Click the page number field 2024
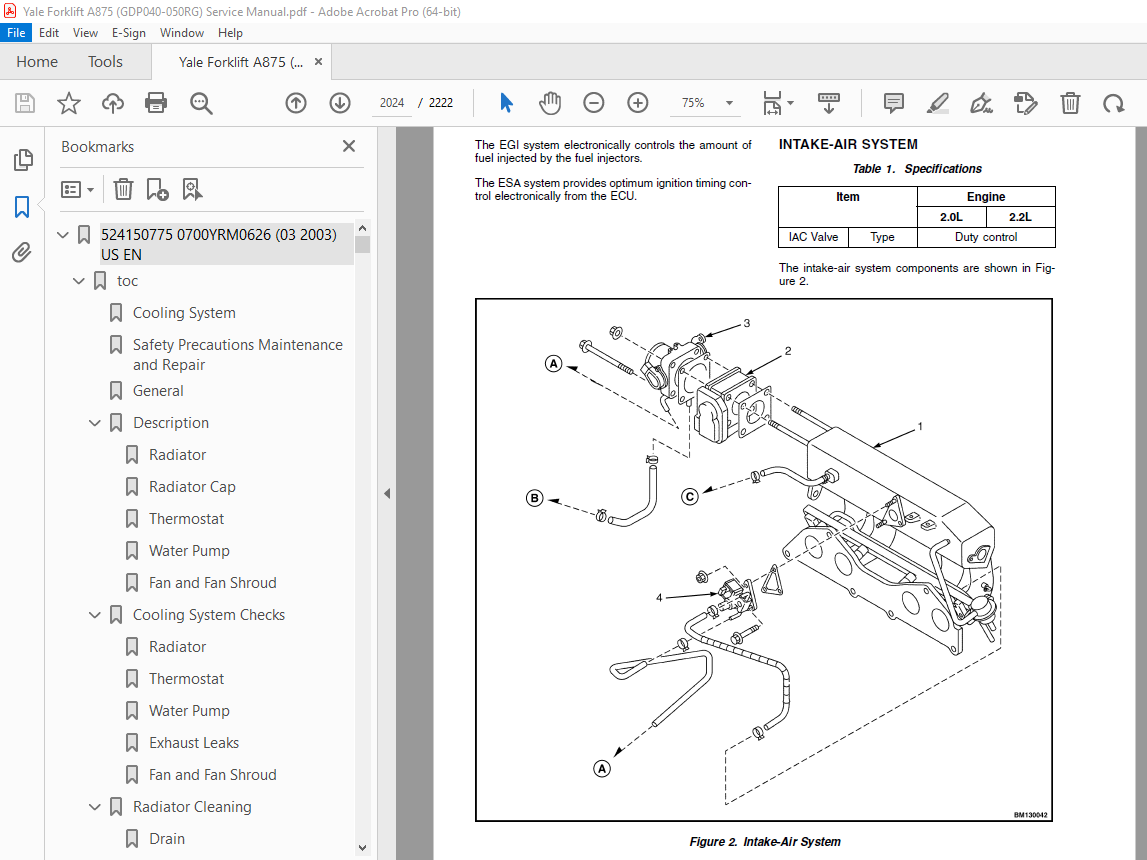This screenshot has height=860, width=1147. [392, 103]
